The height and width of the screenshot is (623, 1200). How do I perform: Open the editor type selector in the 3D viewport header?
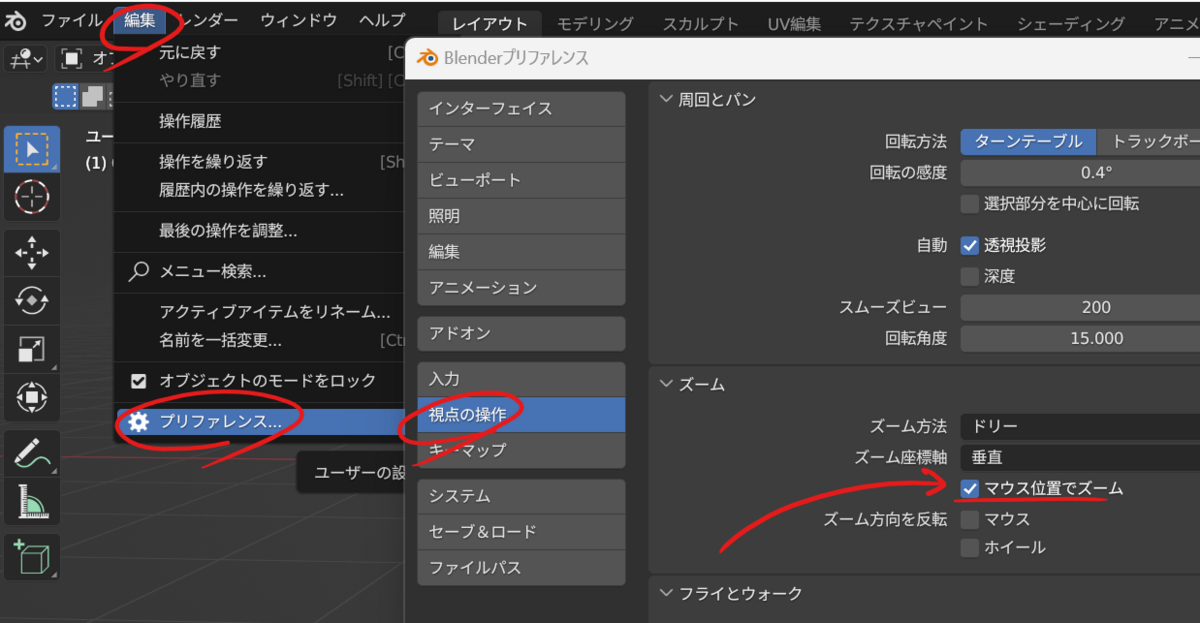(x=25, y=60)
